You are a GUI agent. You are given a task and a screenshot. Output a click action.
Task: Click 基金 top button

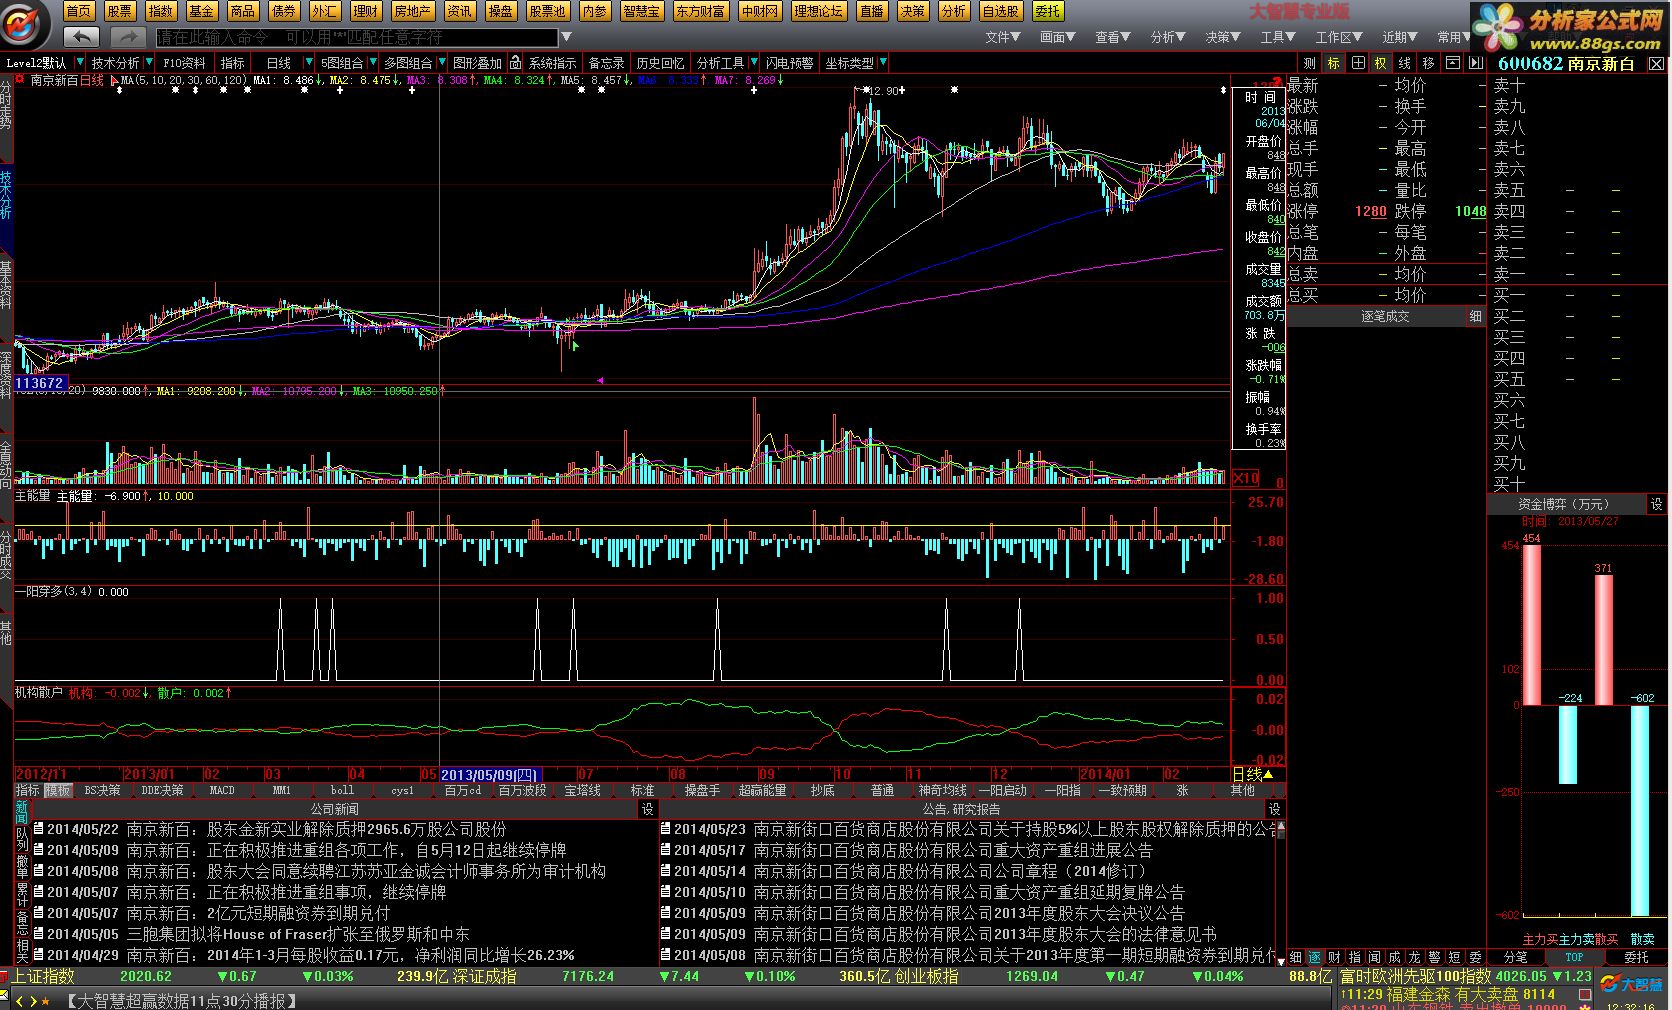pos(201,11)
